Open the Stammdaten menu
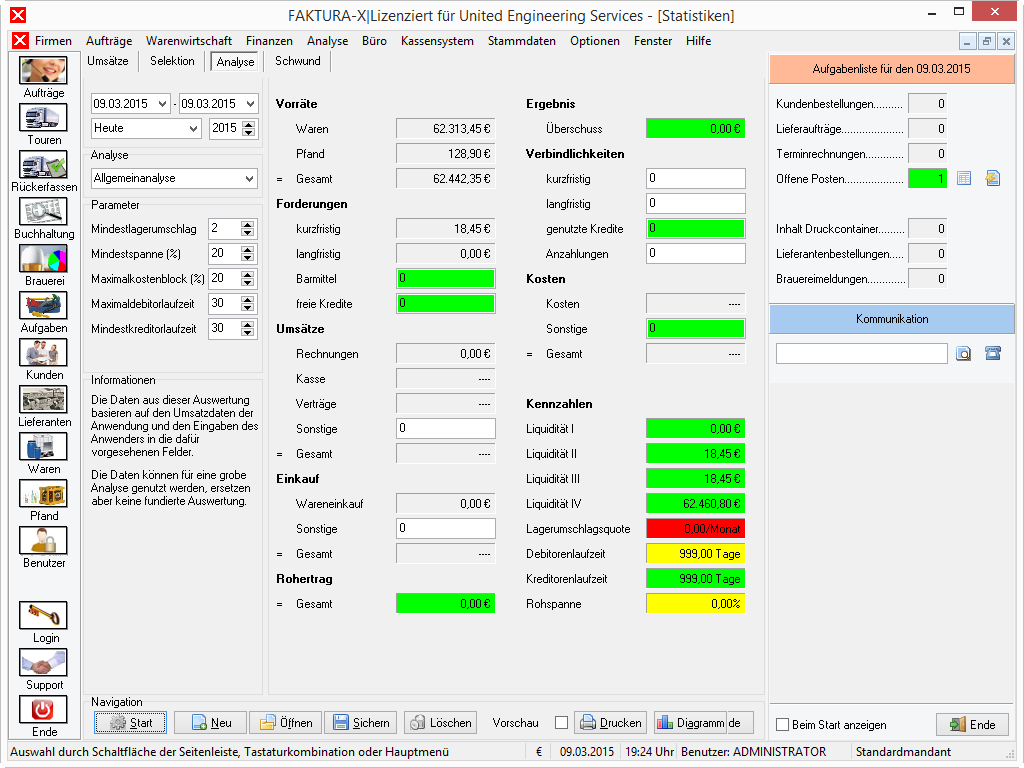 (521, 40)
